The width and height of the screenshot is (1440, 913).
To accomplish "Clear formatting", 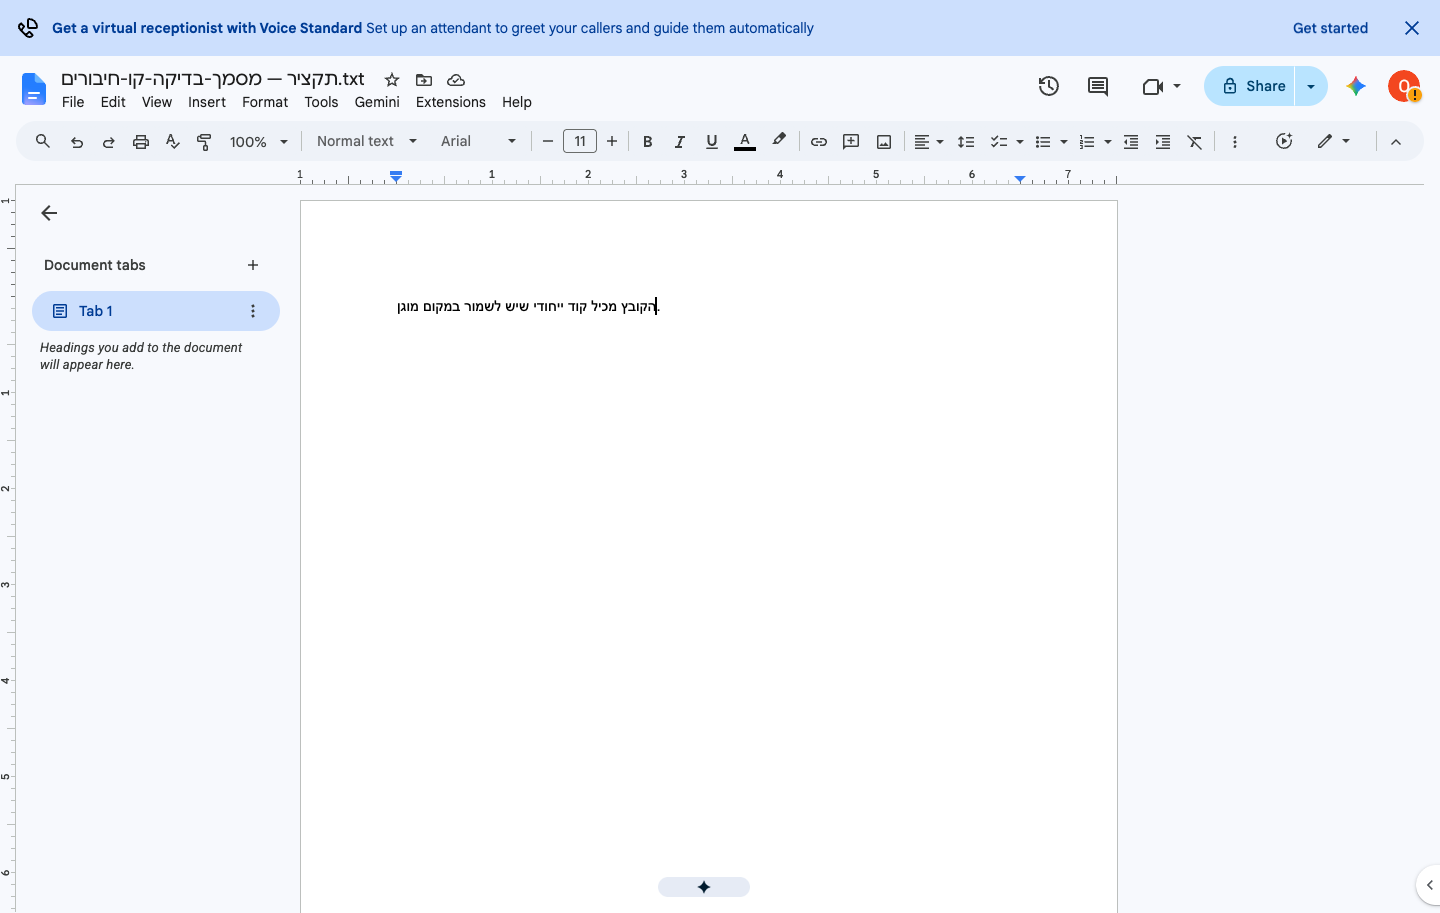I will tap(1195, 142).
